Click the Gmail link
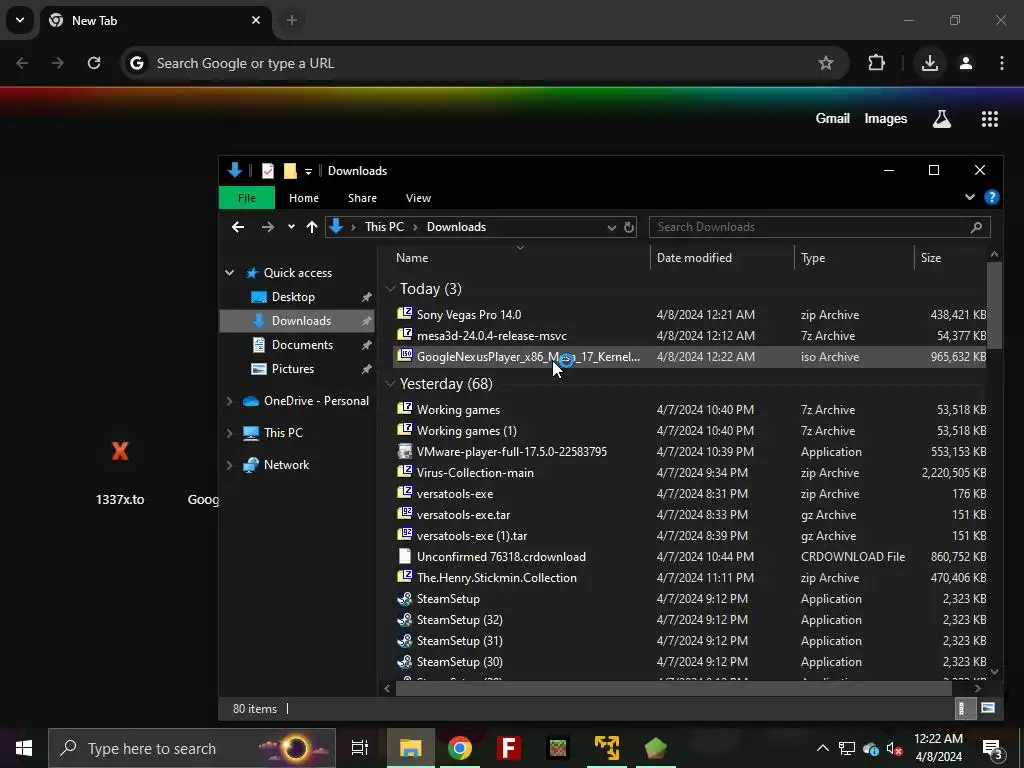 pos(833,118)
